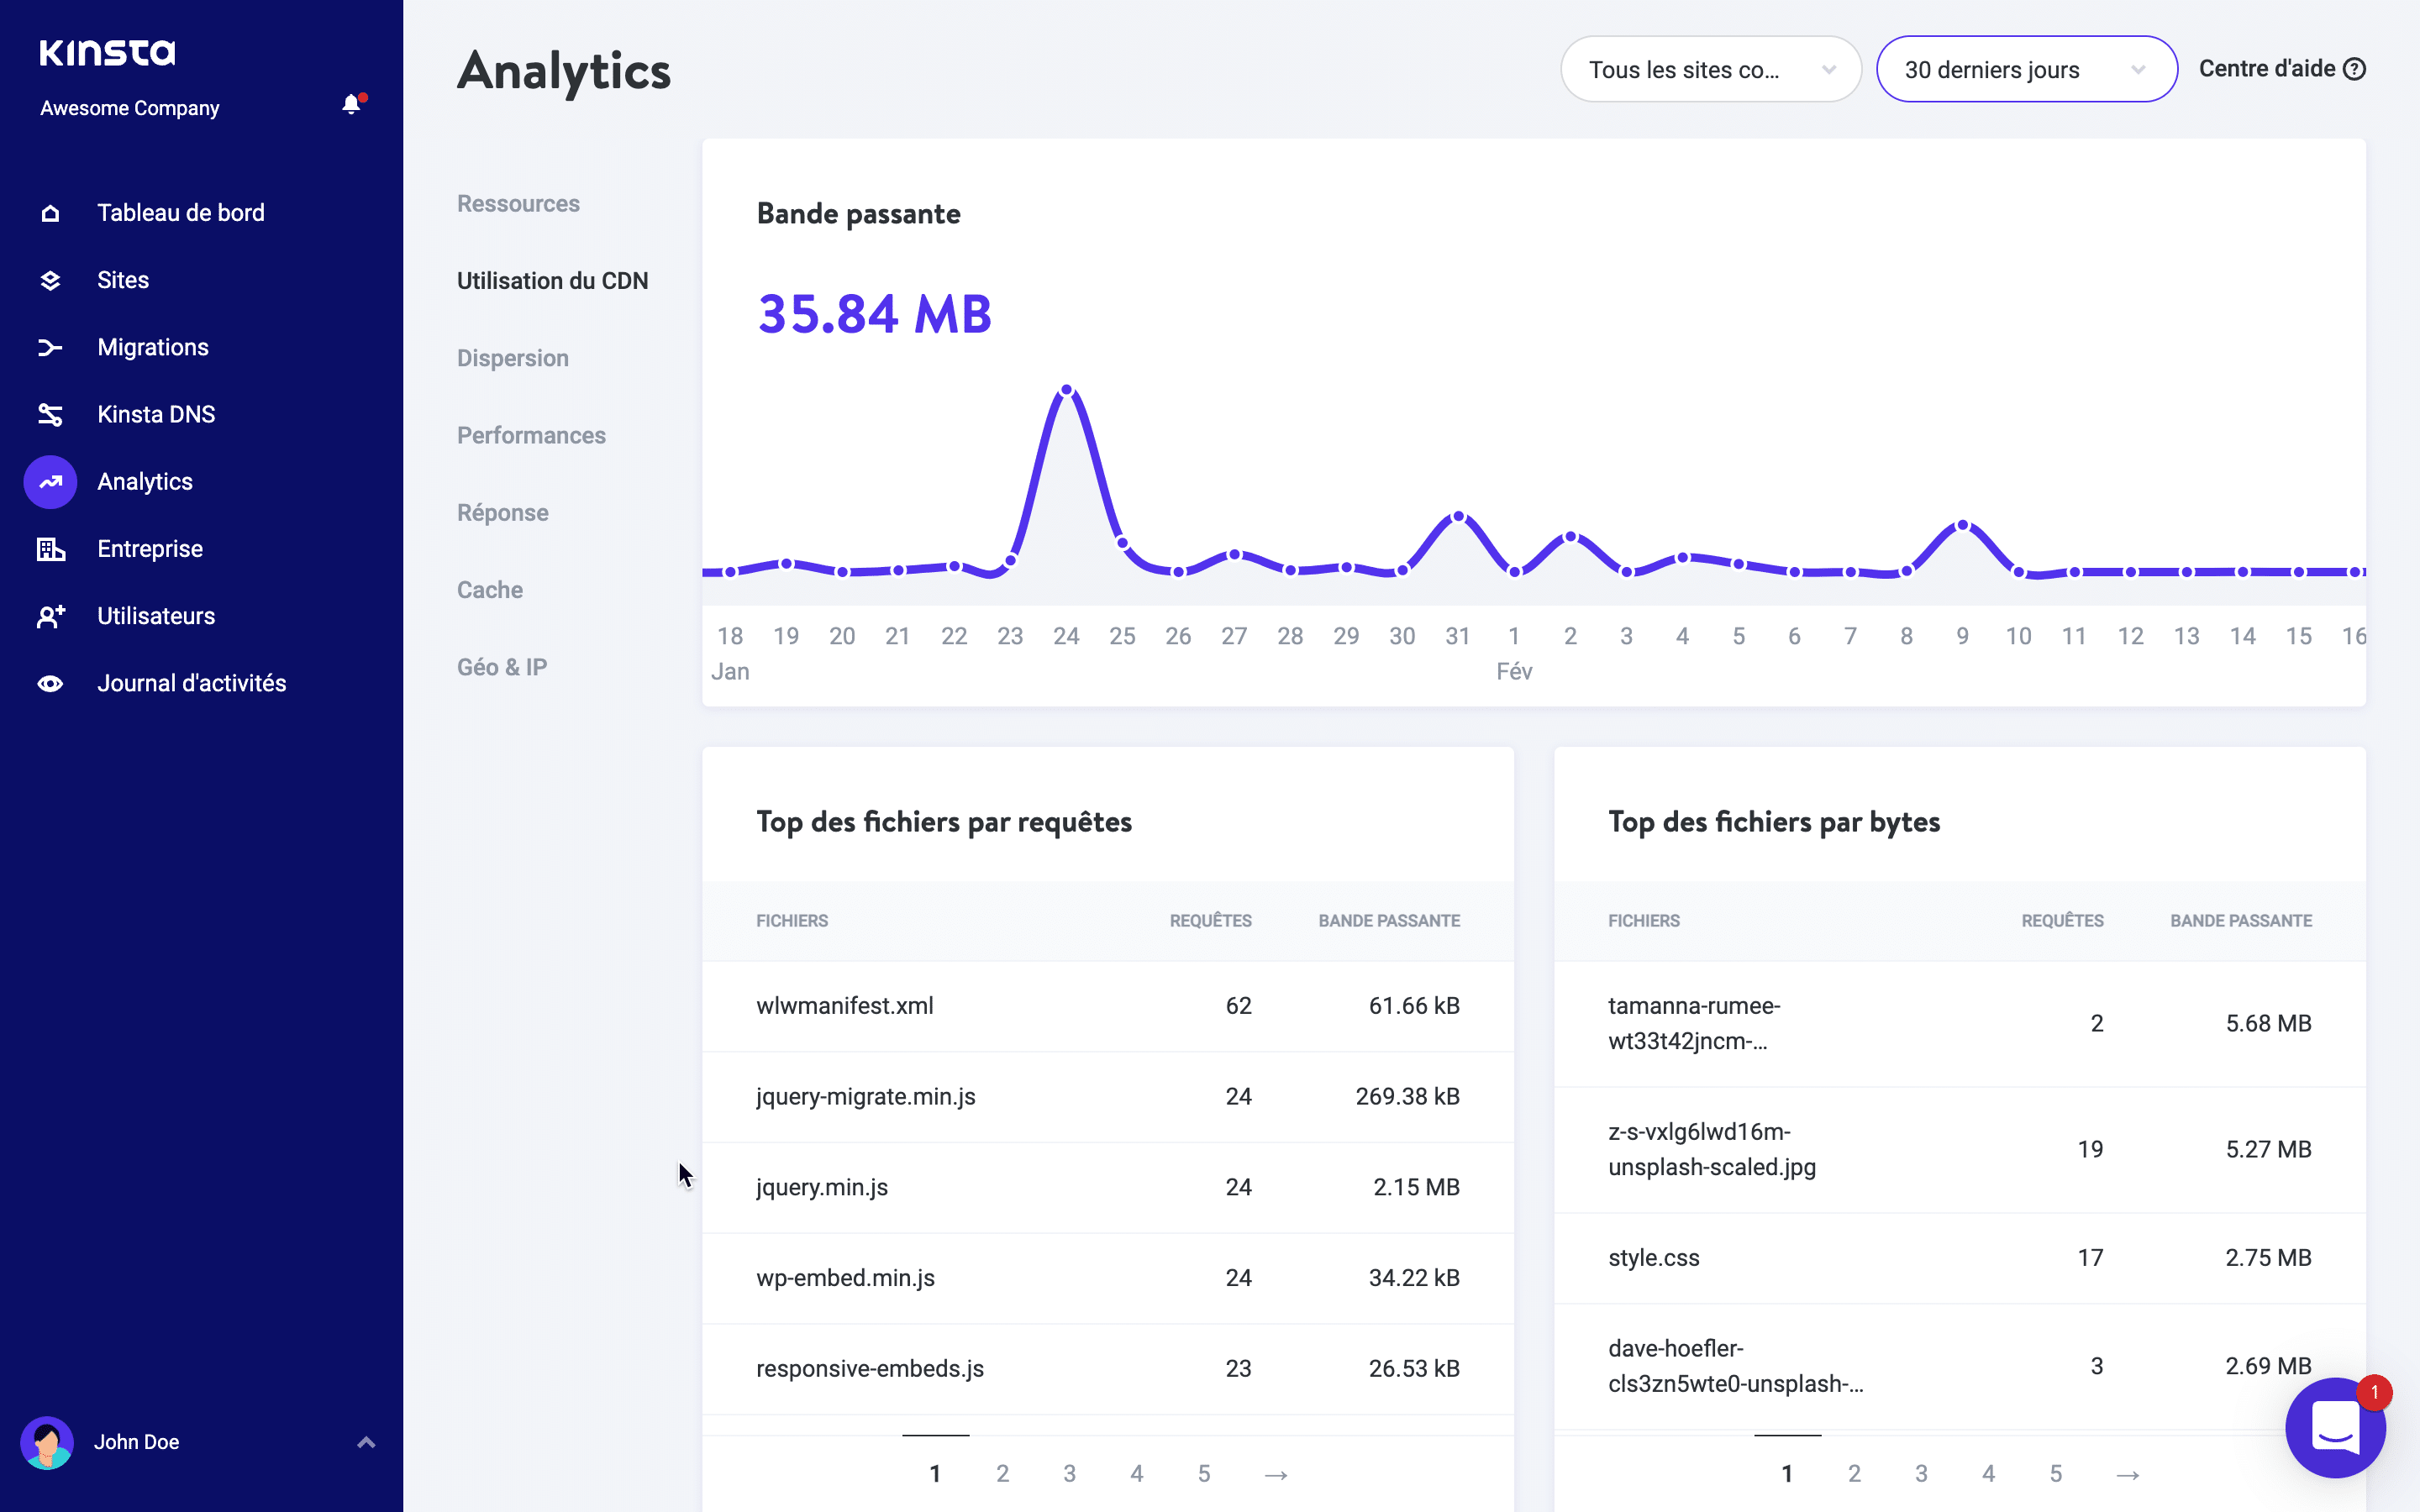Image resolution: width=2420 pixels, height=1512 pixels.
Task: Open the Migrations icon in sidebar
Action: click(50, 347)
